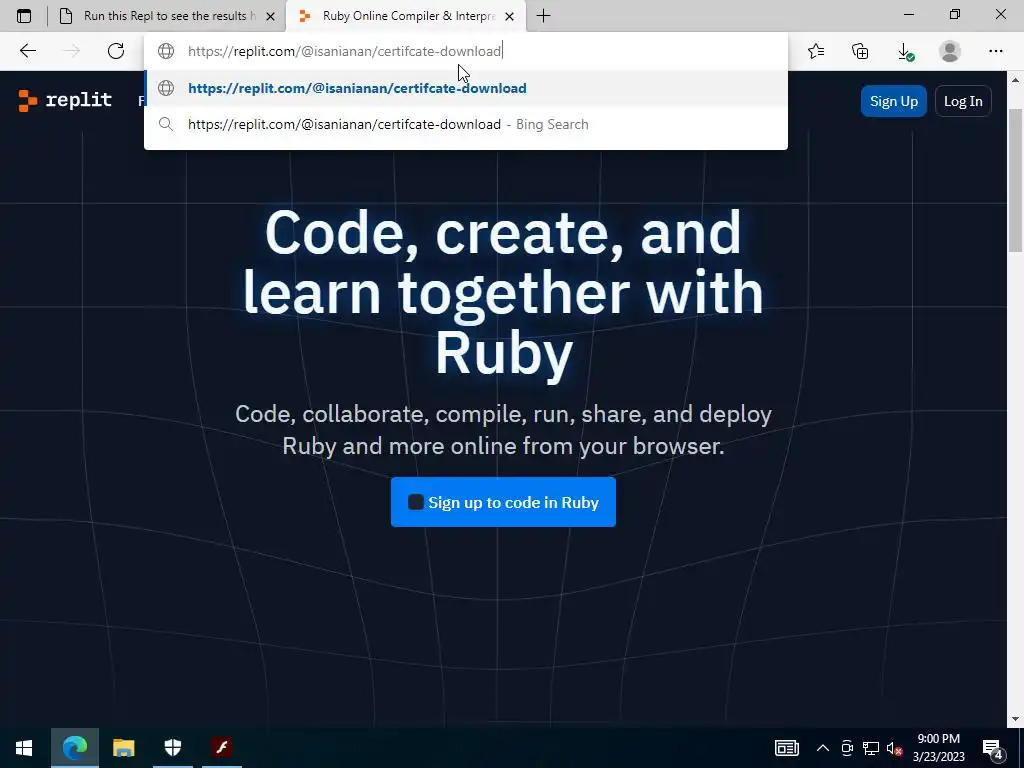Click the scrollbar down arrow
1024x768 pixels.
[1016, 719]
